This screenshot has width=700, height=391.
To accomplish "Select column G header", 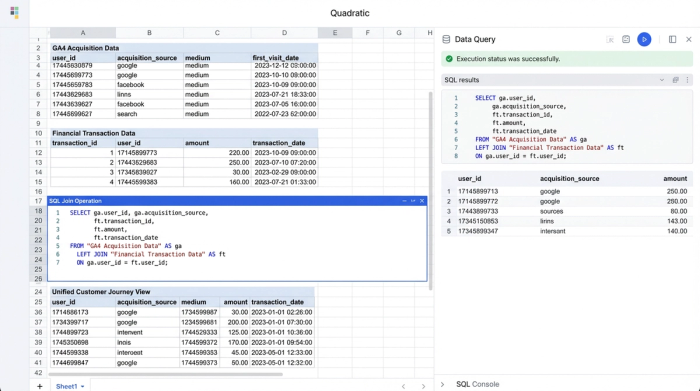I will click(399, 33).
